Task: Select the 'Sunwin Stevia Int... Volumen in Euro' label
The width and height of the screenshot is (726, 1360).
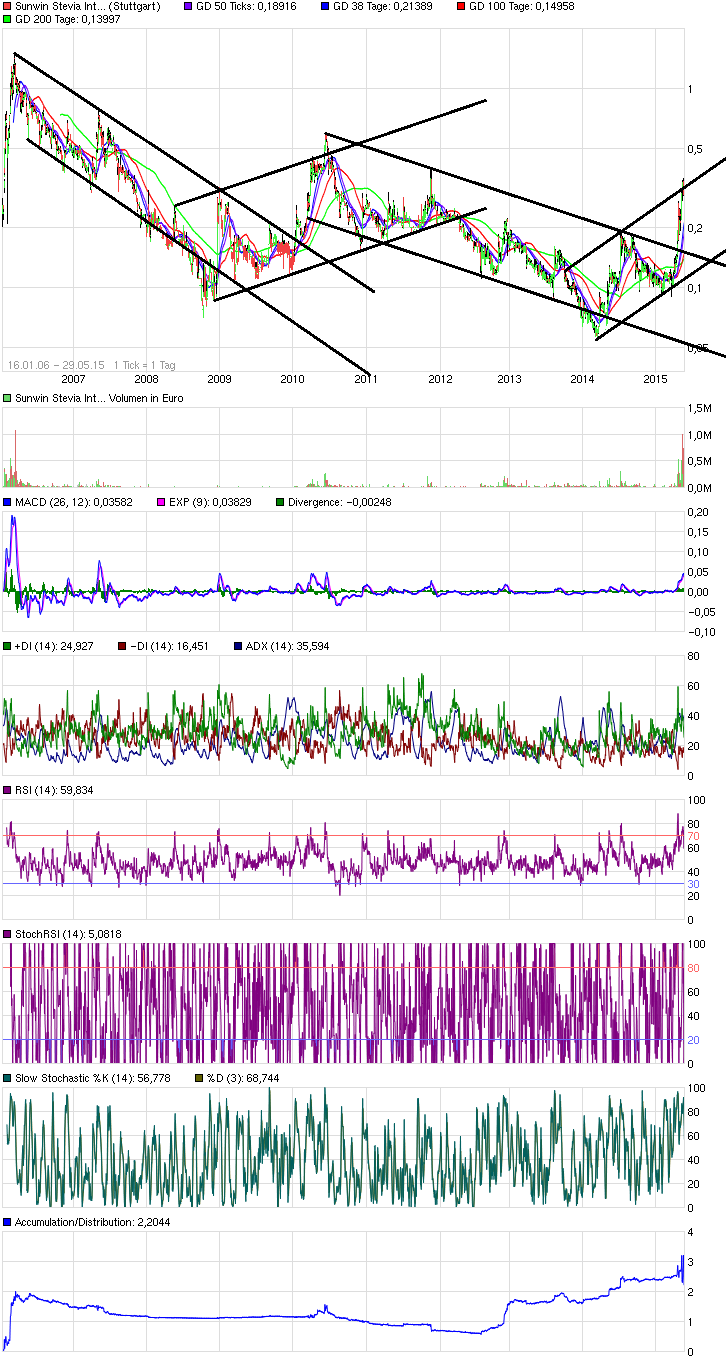Action: (99, 398)
